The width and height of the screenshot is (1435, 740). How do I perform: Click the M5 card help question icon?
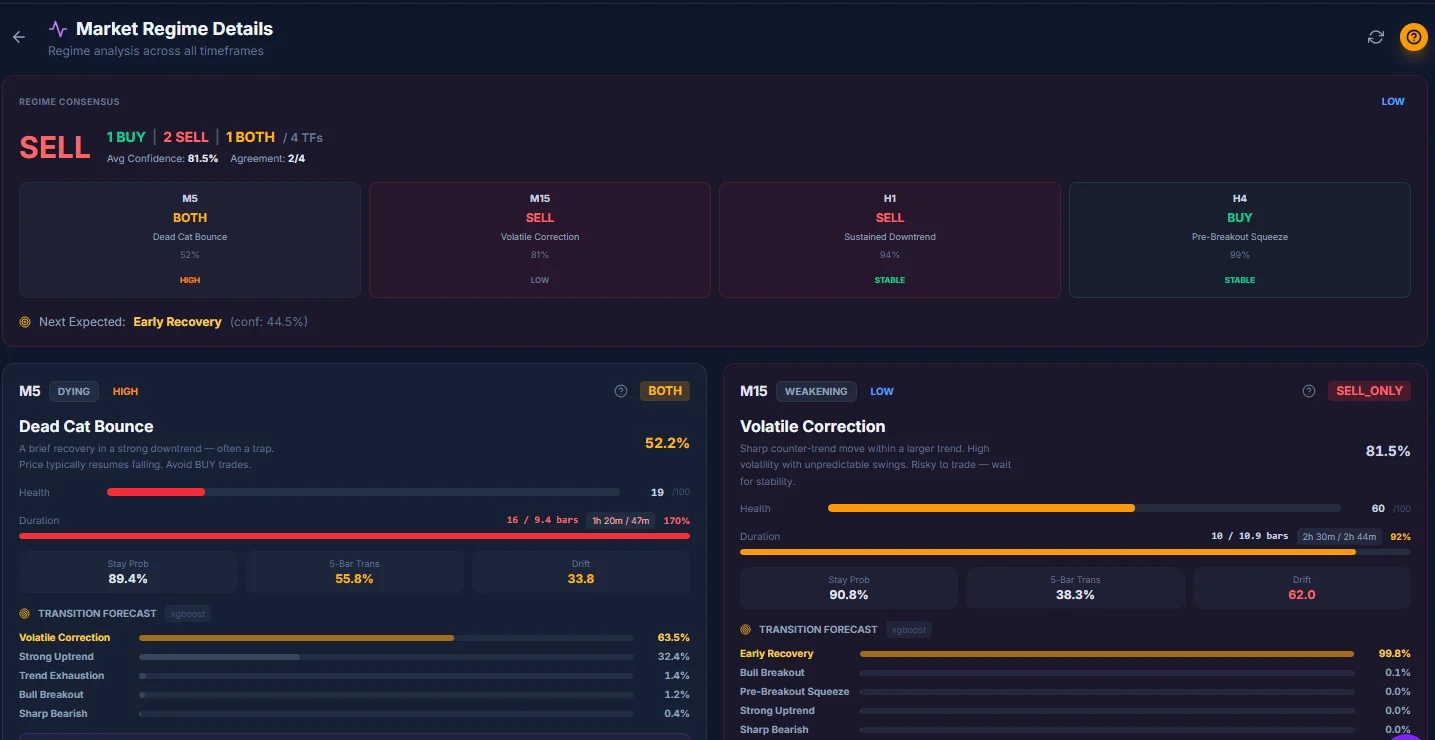pyautogui.click(x=621, y=391)
